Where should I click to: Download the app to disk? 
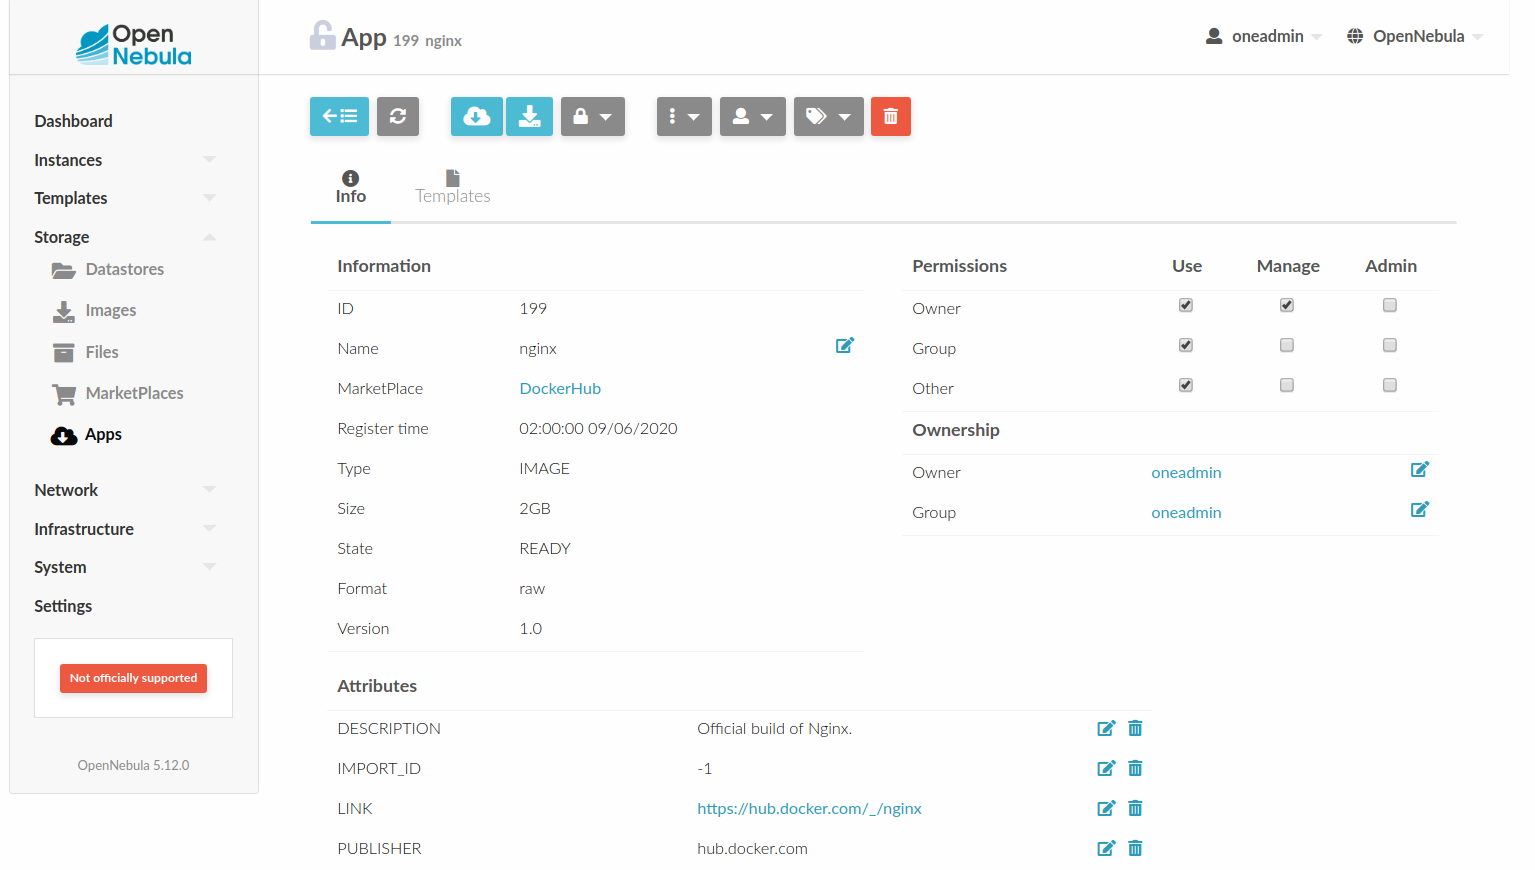(530, 116)
